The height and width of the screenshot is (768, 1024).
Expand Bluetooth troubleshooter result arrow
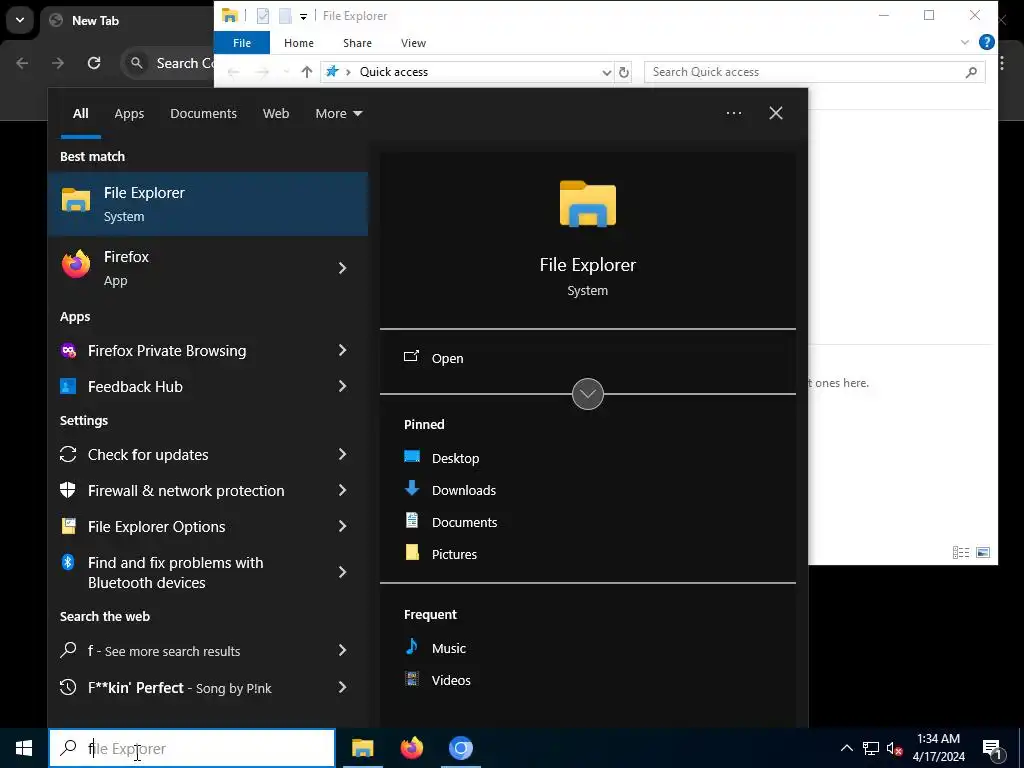pyautogui.click(x=342, y=572)
